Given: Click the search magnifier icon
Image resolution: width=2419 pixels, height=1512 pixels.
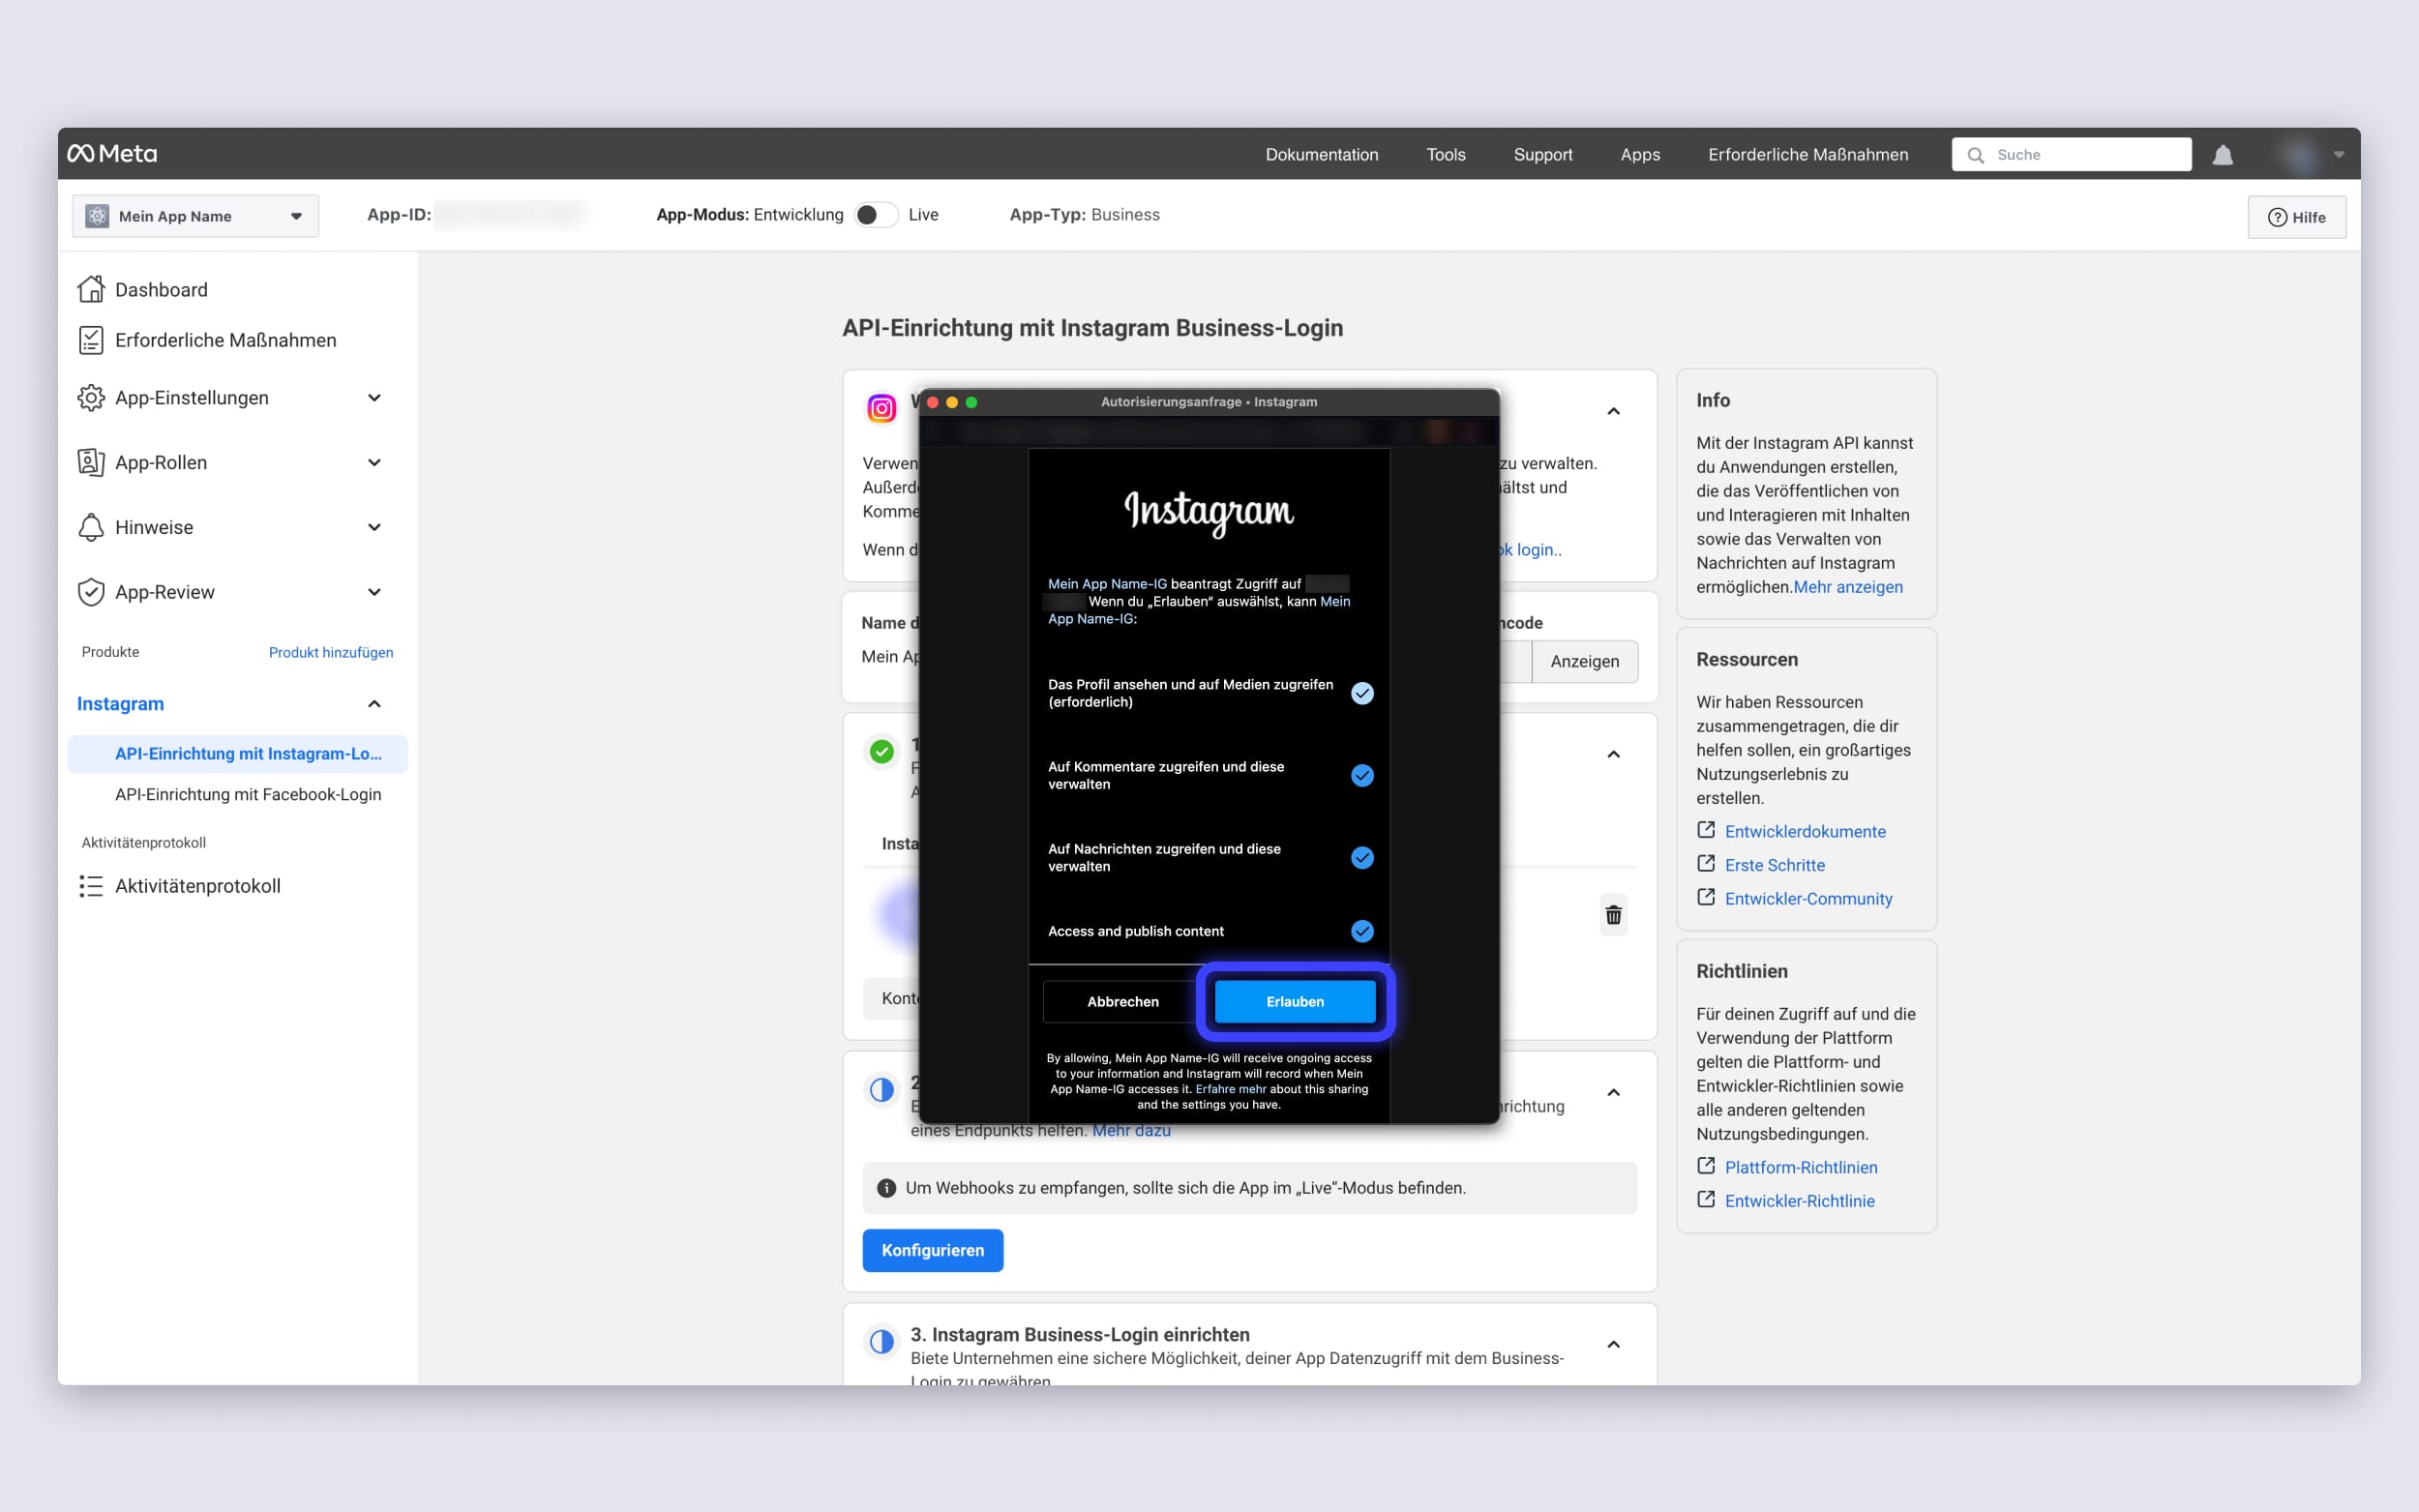Looking at the screenshot, I should click(1975, 155).
